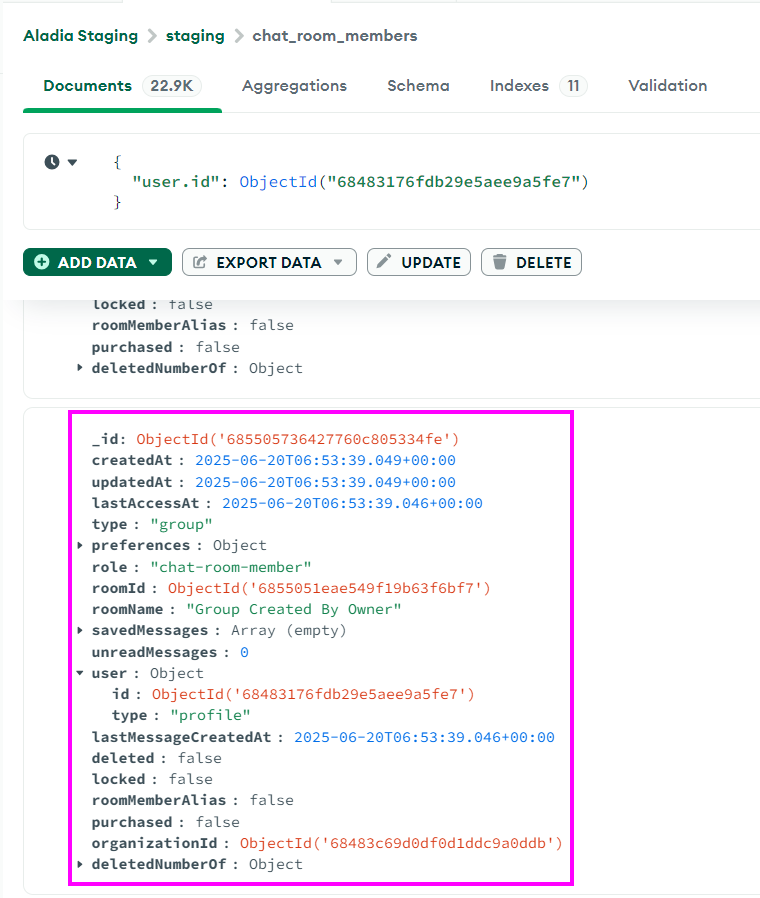Click the UPDATE button
The image size is (760, 898).
tap(419, 262)
